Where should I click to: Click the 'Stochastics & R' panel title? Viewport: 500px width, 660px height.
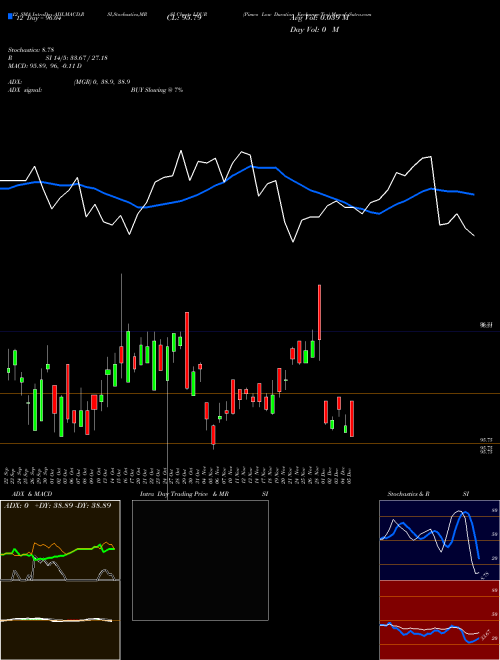point(409,494)
